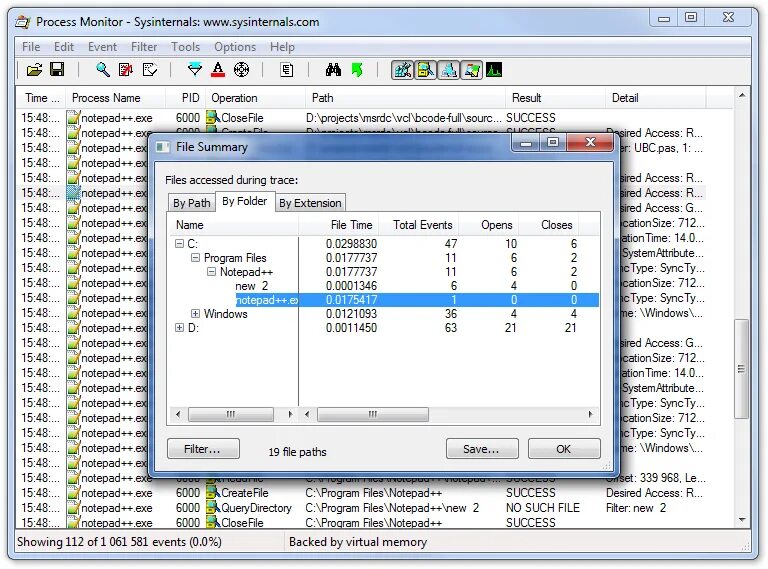Viewport: 768px width, 569px height.
Task: Click the Detail column header in main list
Action: [x=655, y=98]
